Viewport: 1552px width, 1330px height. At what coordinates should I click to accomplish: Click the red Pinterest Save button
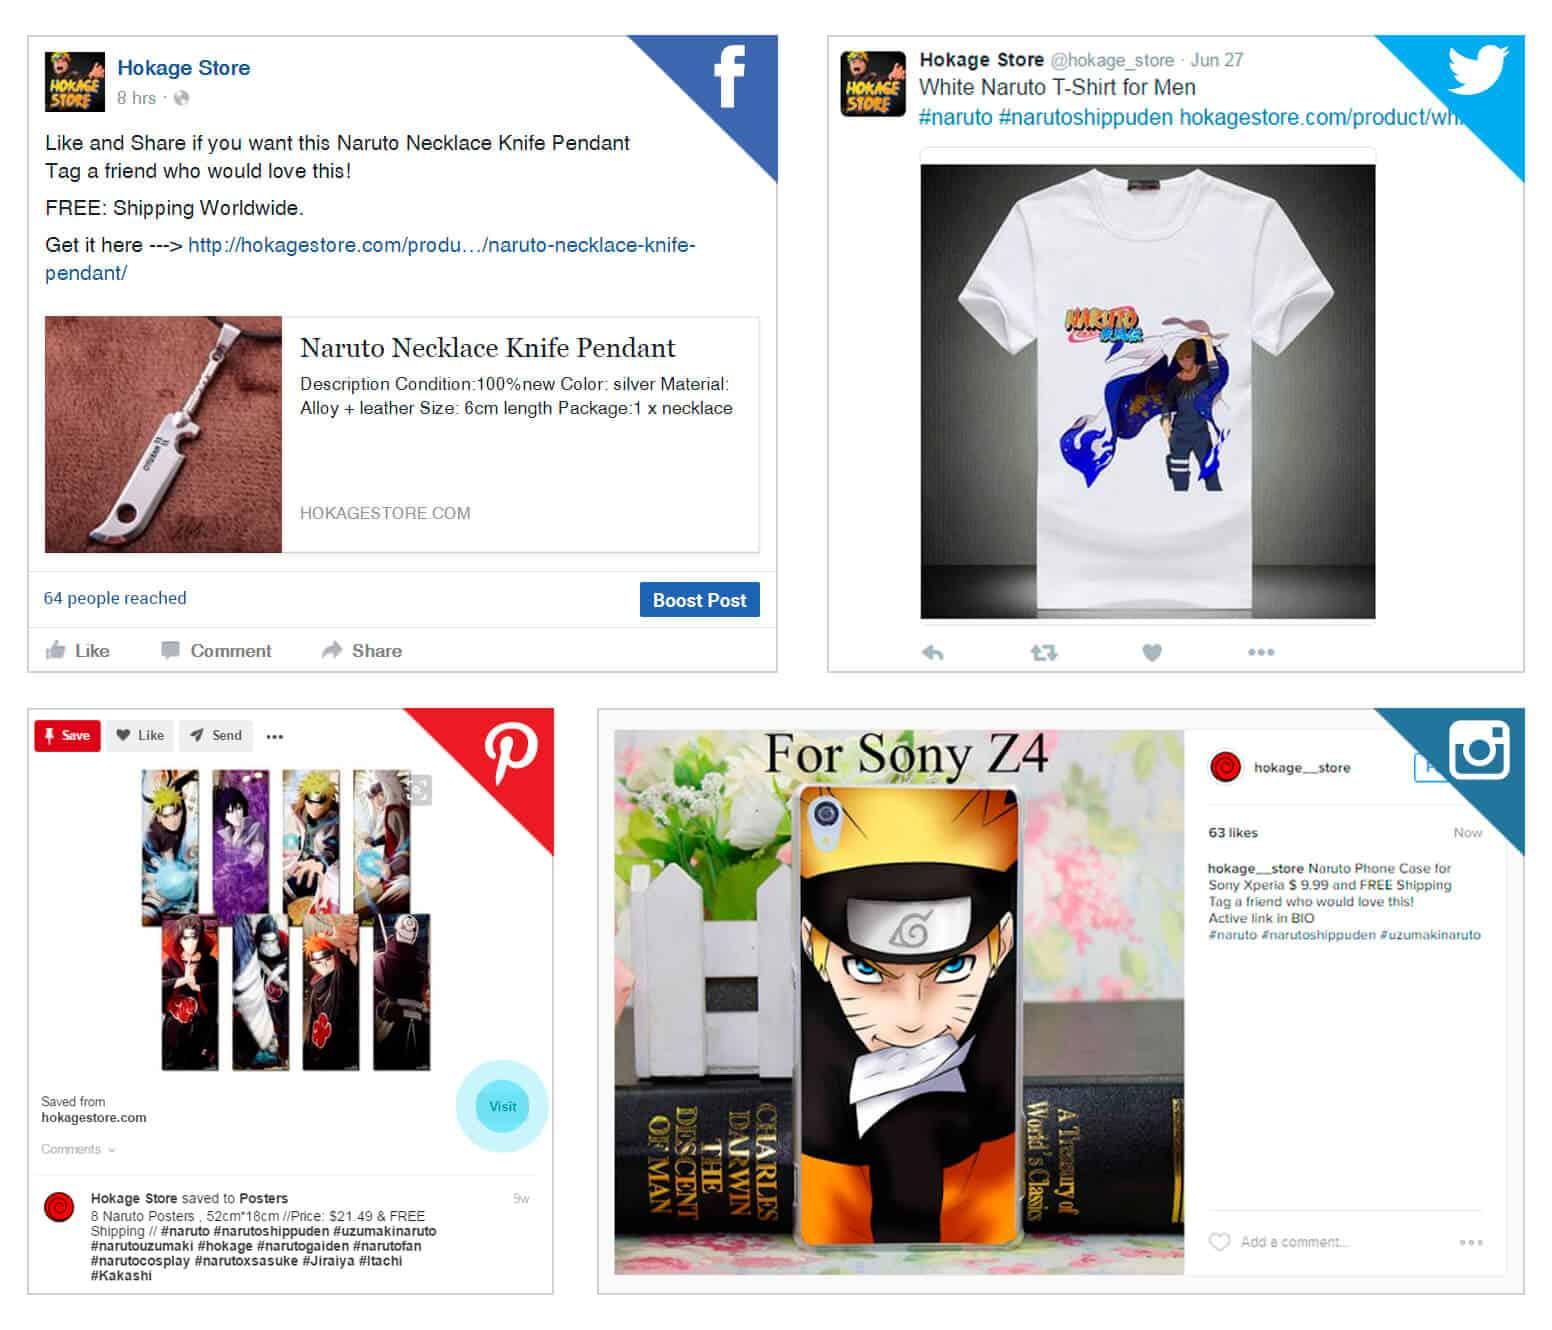tap(67, 735)
